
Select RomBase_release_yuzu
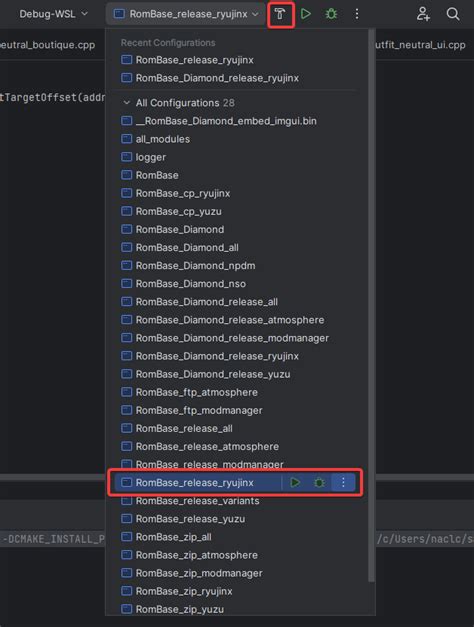(x=236, y=519)
